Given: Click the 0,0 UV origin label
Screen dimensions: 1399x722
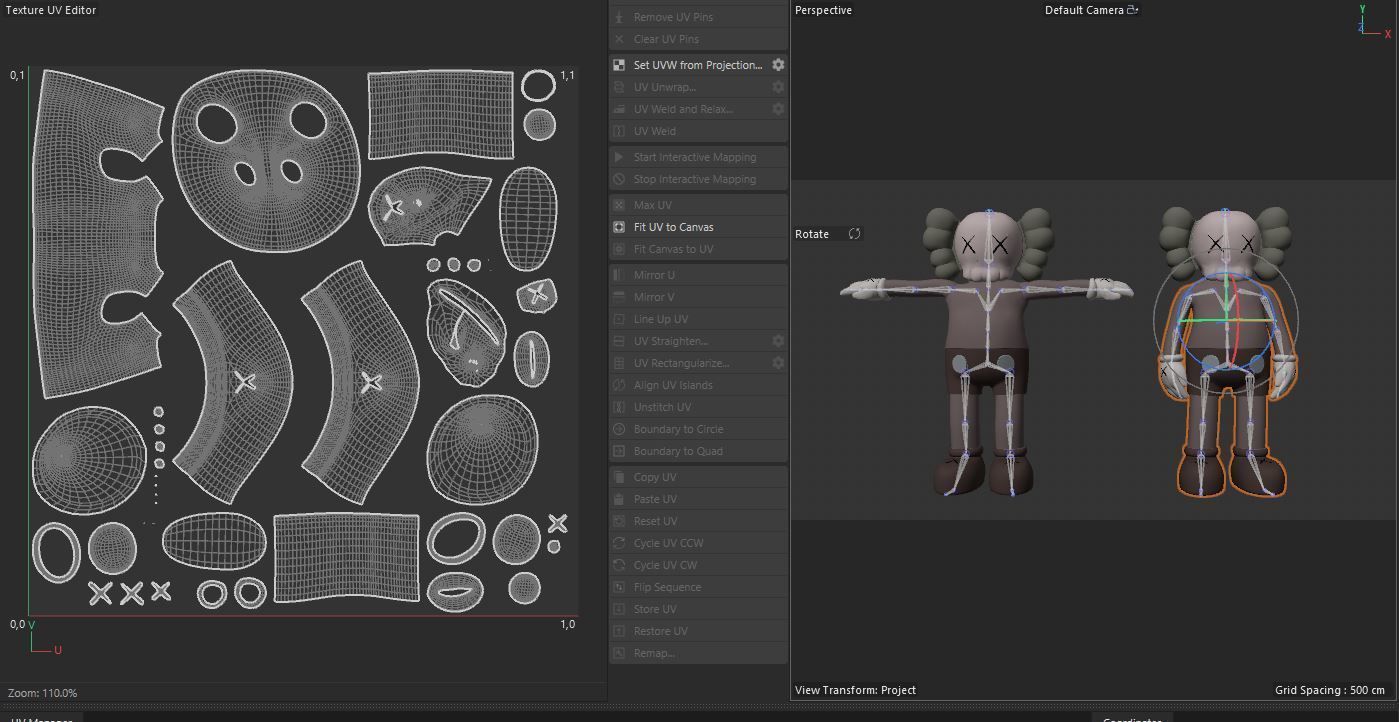Looking at the screenshot, I should coord(17,624).
